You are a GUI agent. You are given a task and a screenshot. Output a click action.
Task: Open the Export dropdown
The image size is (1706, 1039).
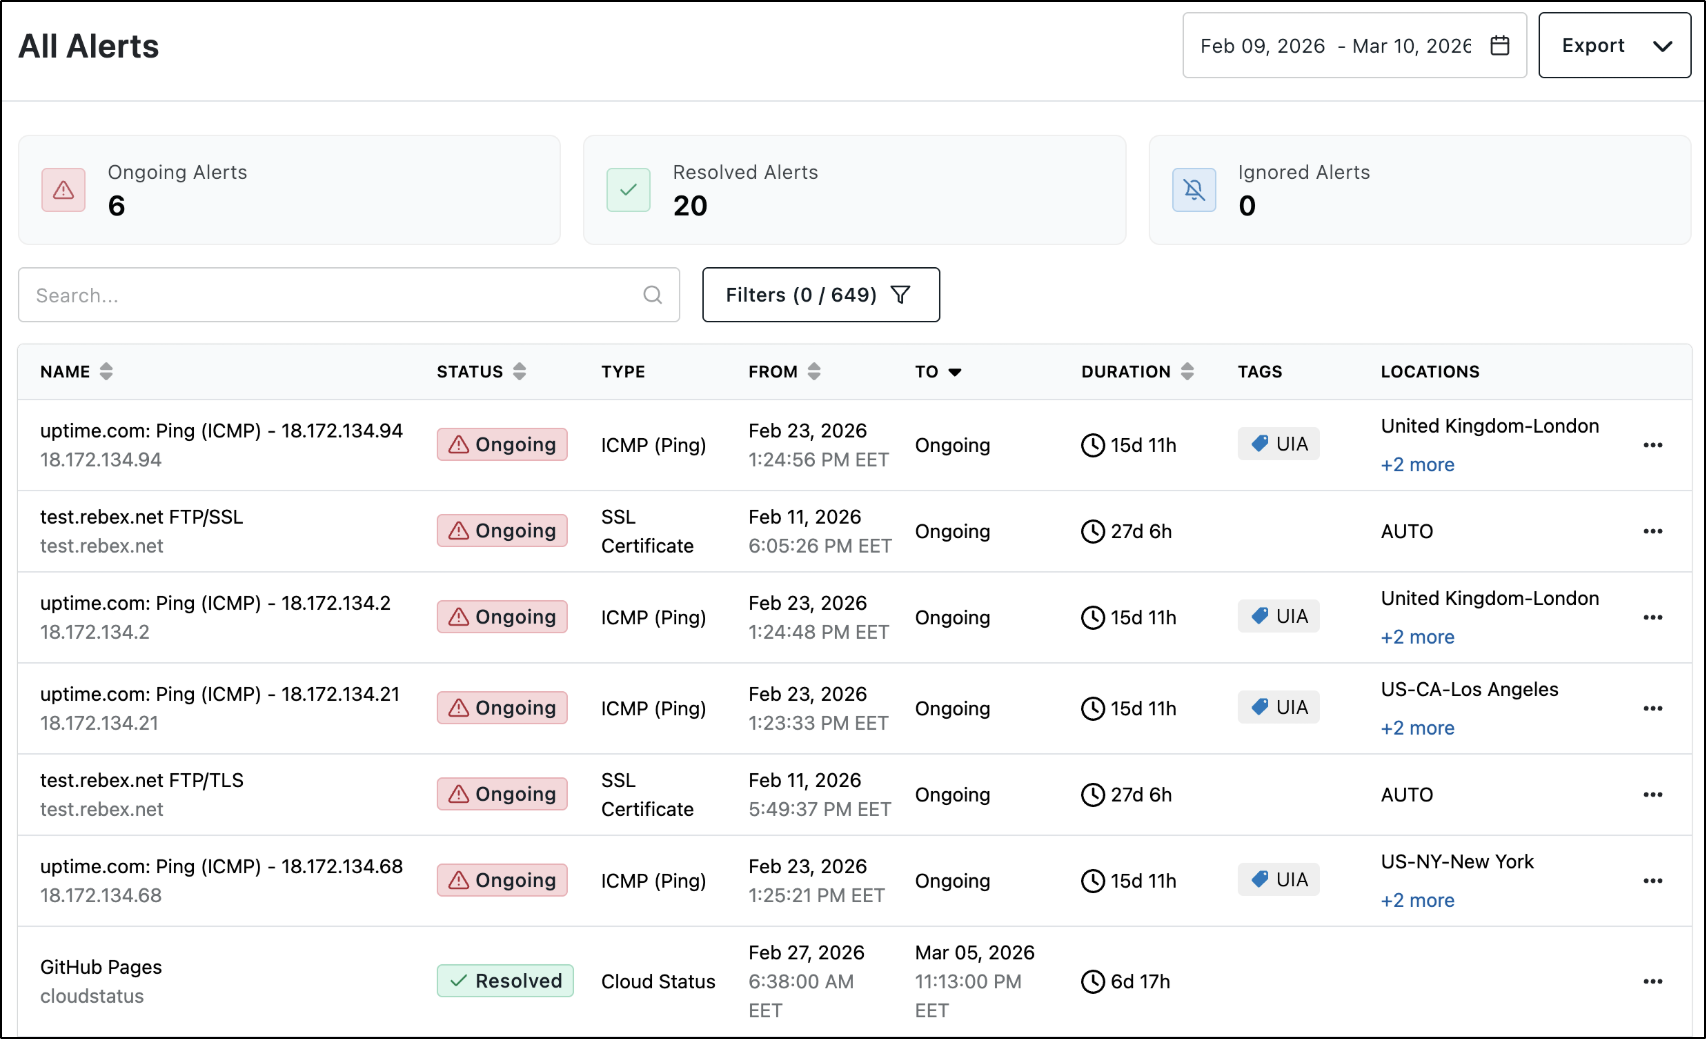(x=1614, y=45)
